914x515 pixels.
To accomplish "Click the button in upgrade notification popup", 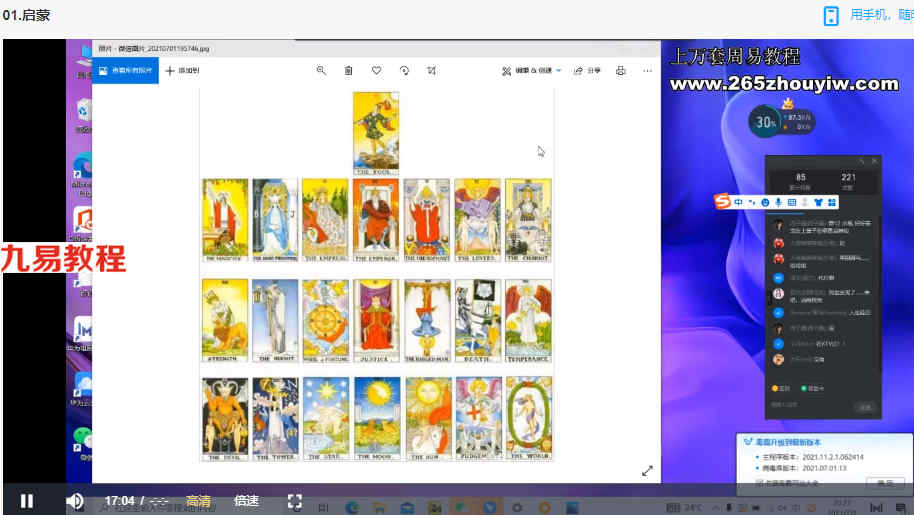I will coord(885,483).
